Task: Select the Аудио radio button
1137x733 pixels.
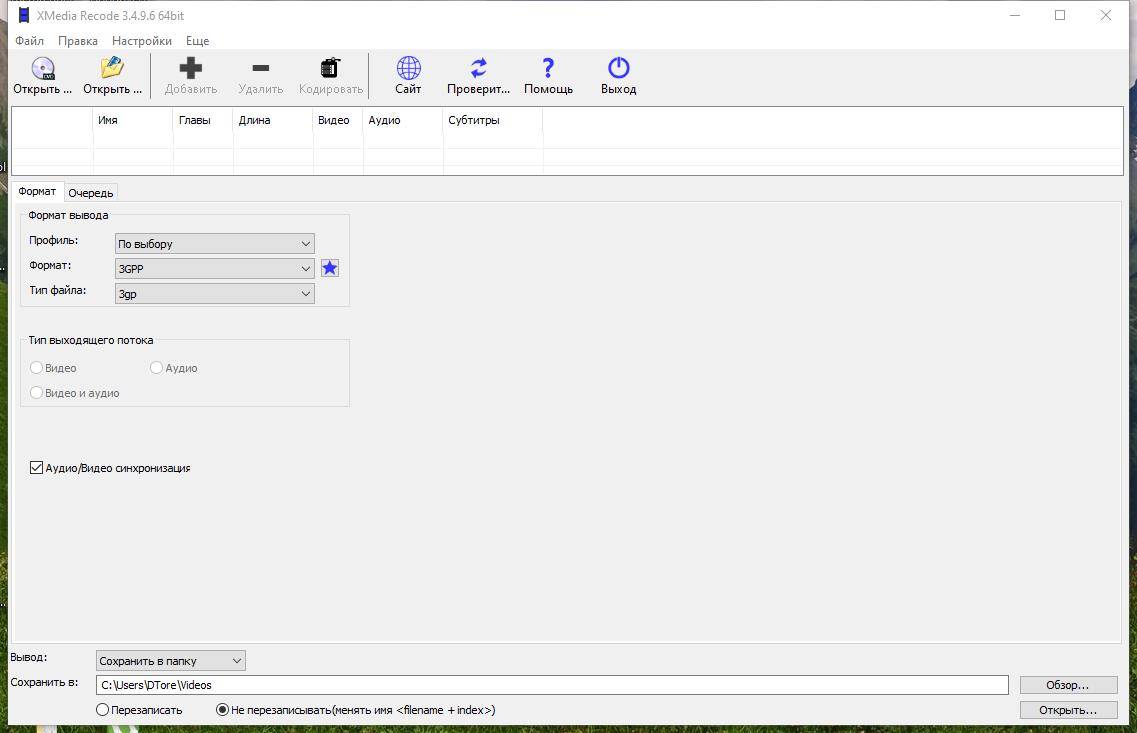Action: coord(156,368)
